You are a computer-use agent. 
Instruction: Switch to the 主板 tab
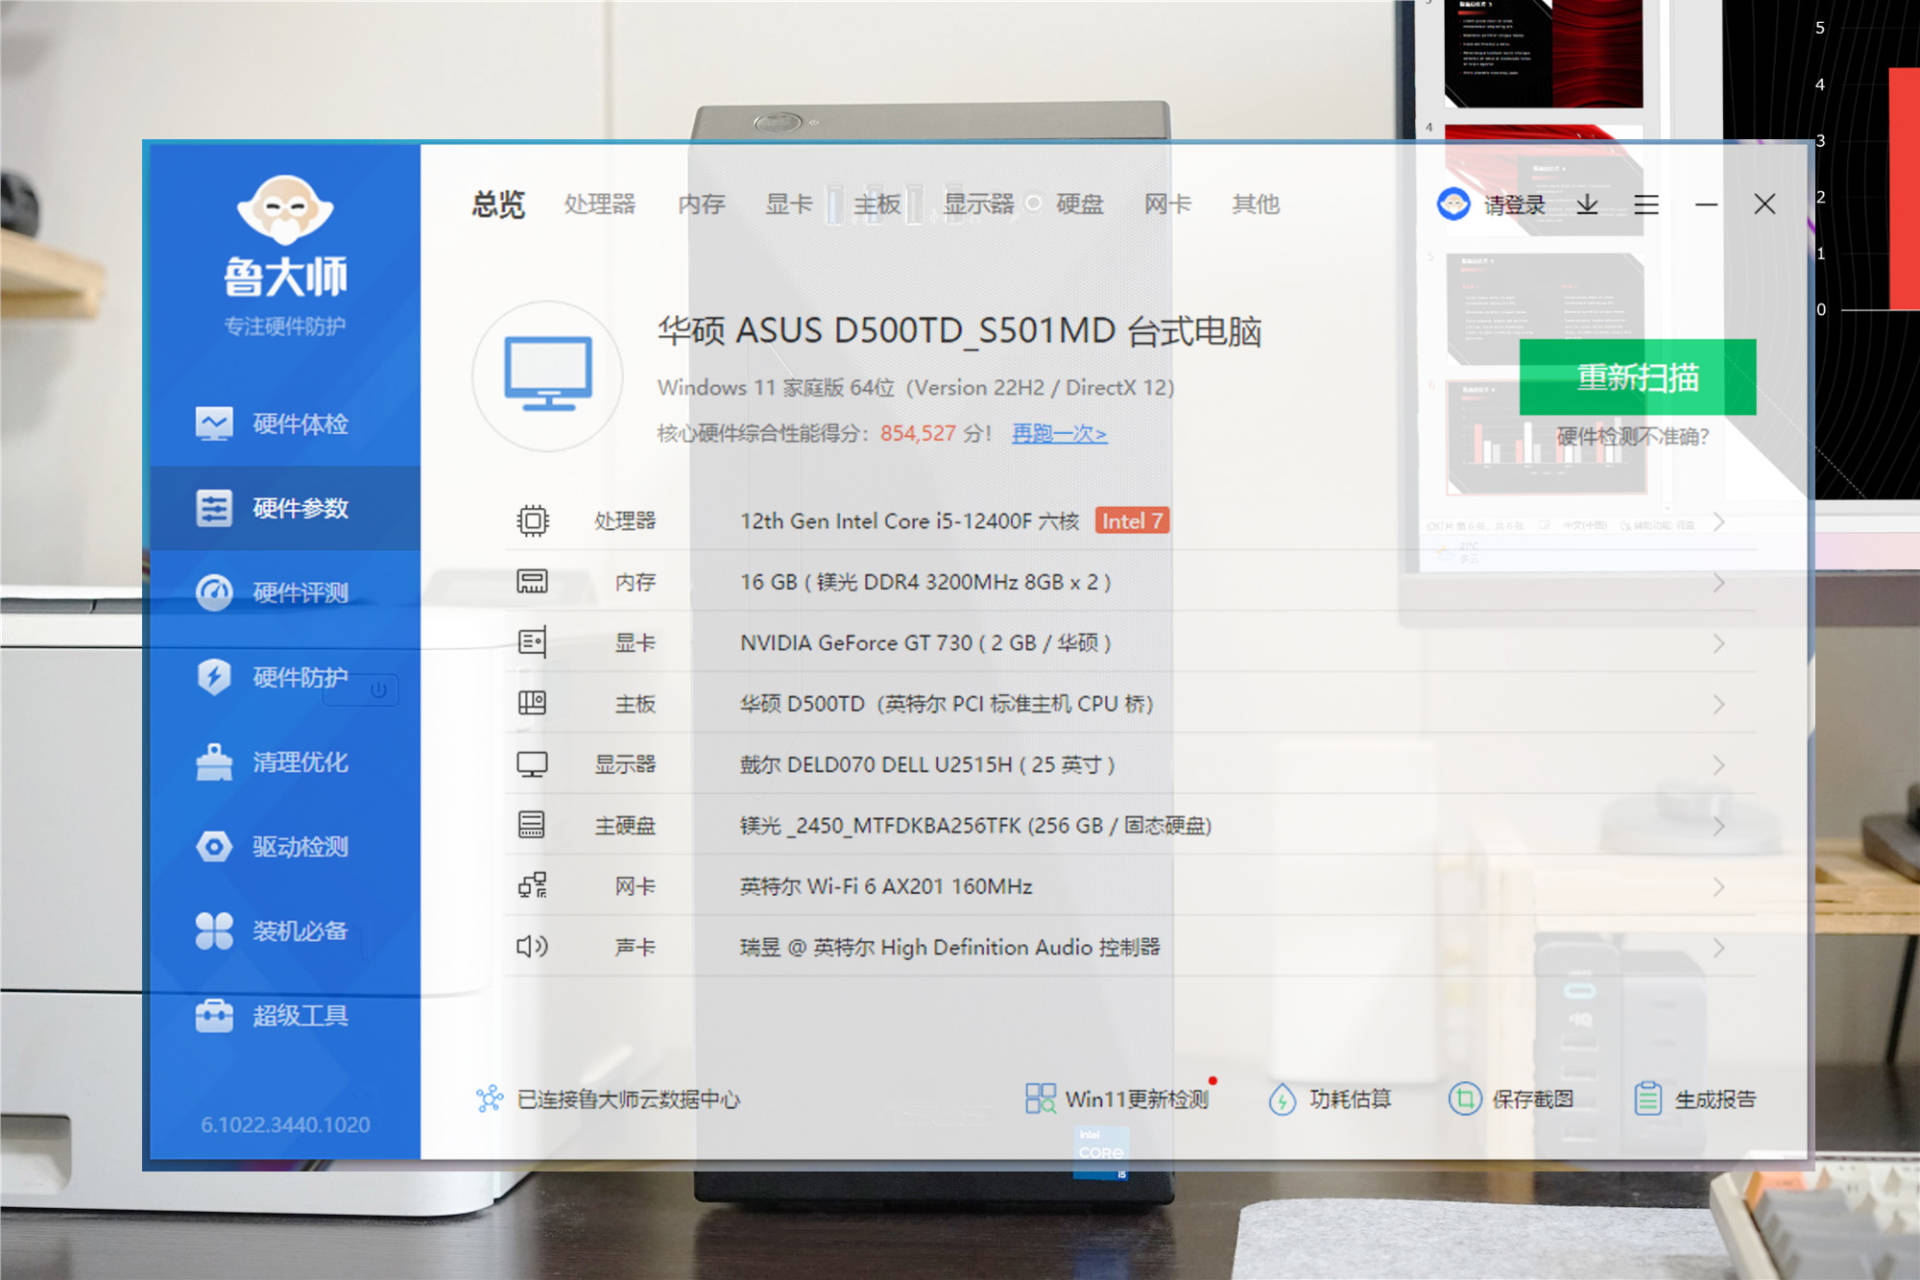coord(877,205)
